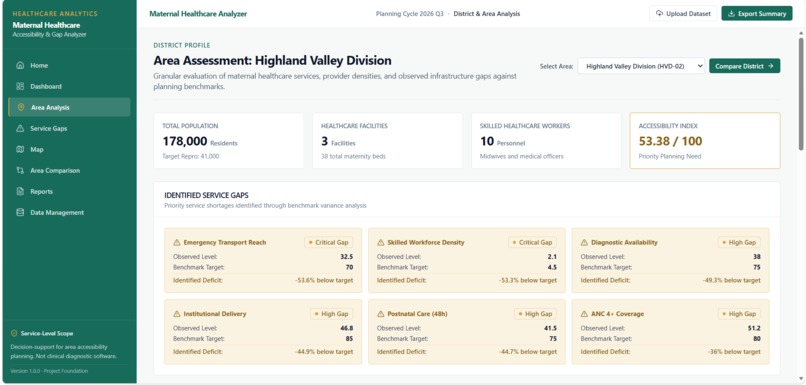
Task: Click the Planning Cycle 2026 Q3 label
Action: [409, 14]
